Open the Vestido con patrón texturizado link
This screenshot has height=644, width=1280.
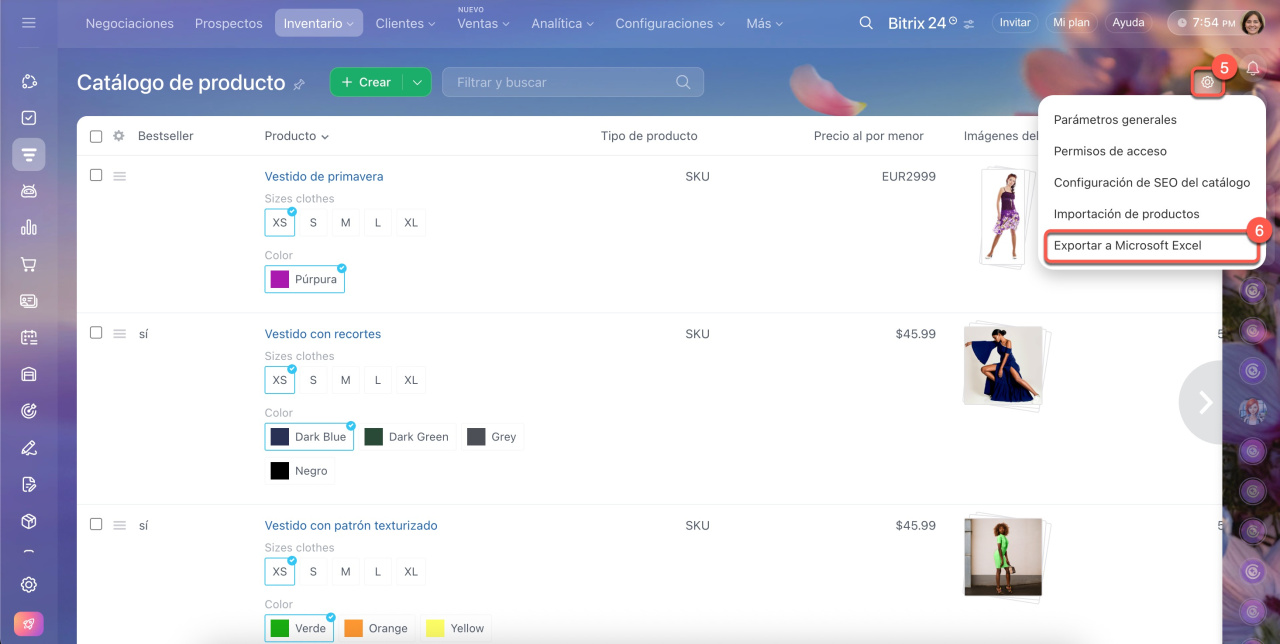pos(350,525)
